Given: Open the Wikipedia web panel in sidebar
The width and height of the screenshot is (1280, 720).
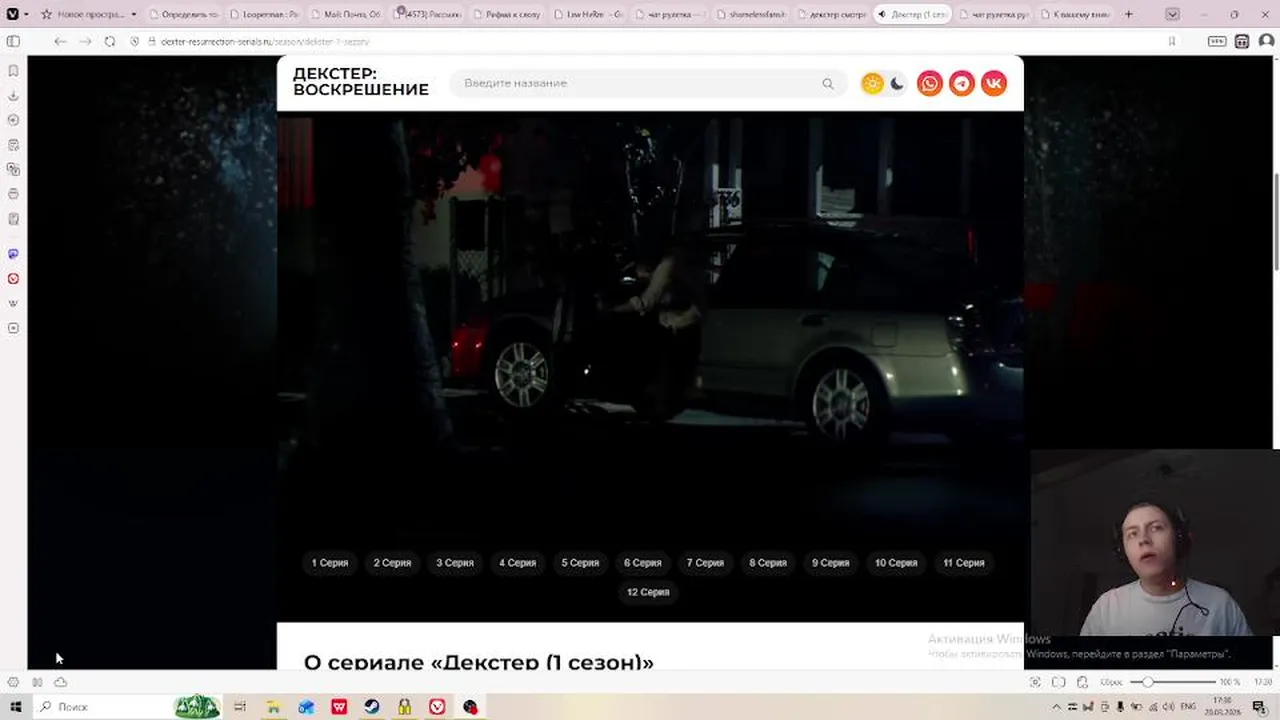Looking at the screenshot, I should click(13, 303).
